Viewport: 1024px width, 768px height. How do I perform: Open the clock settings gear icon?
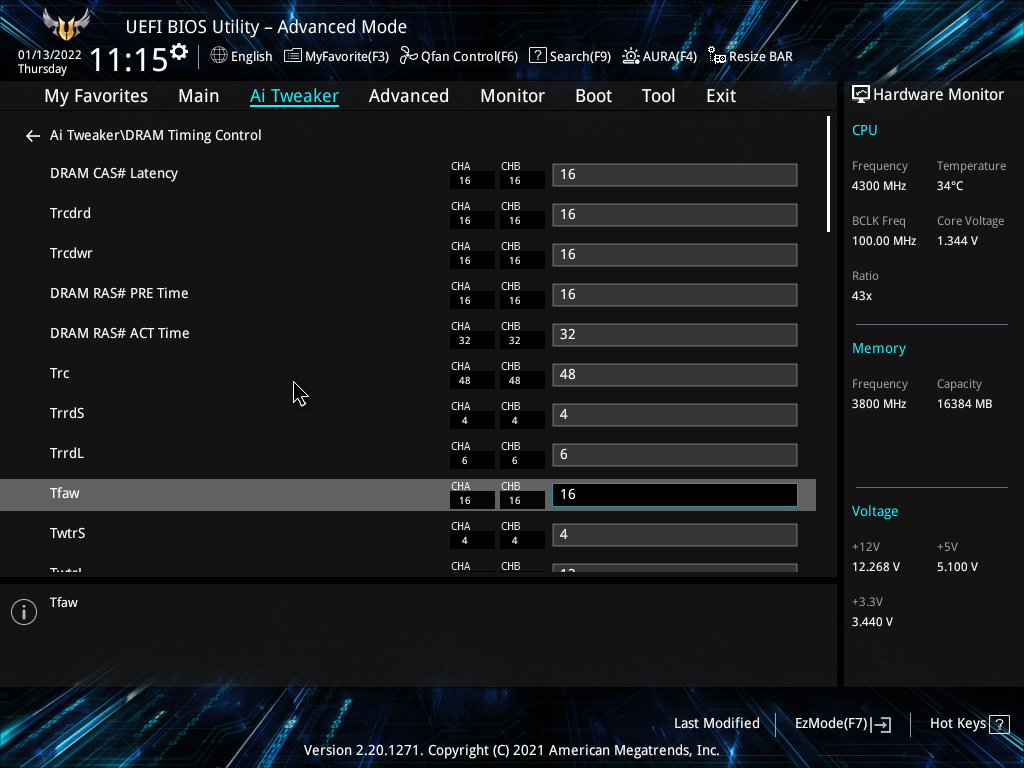179,52
